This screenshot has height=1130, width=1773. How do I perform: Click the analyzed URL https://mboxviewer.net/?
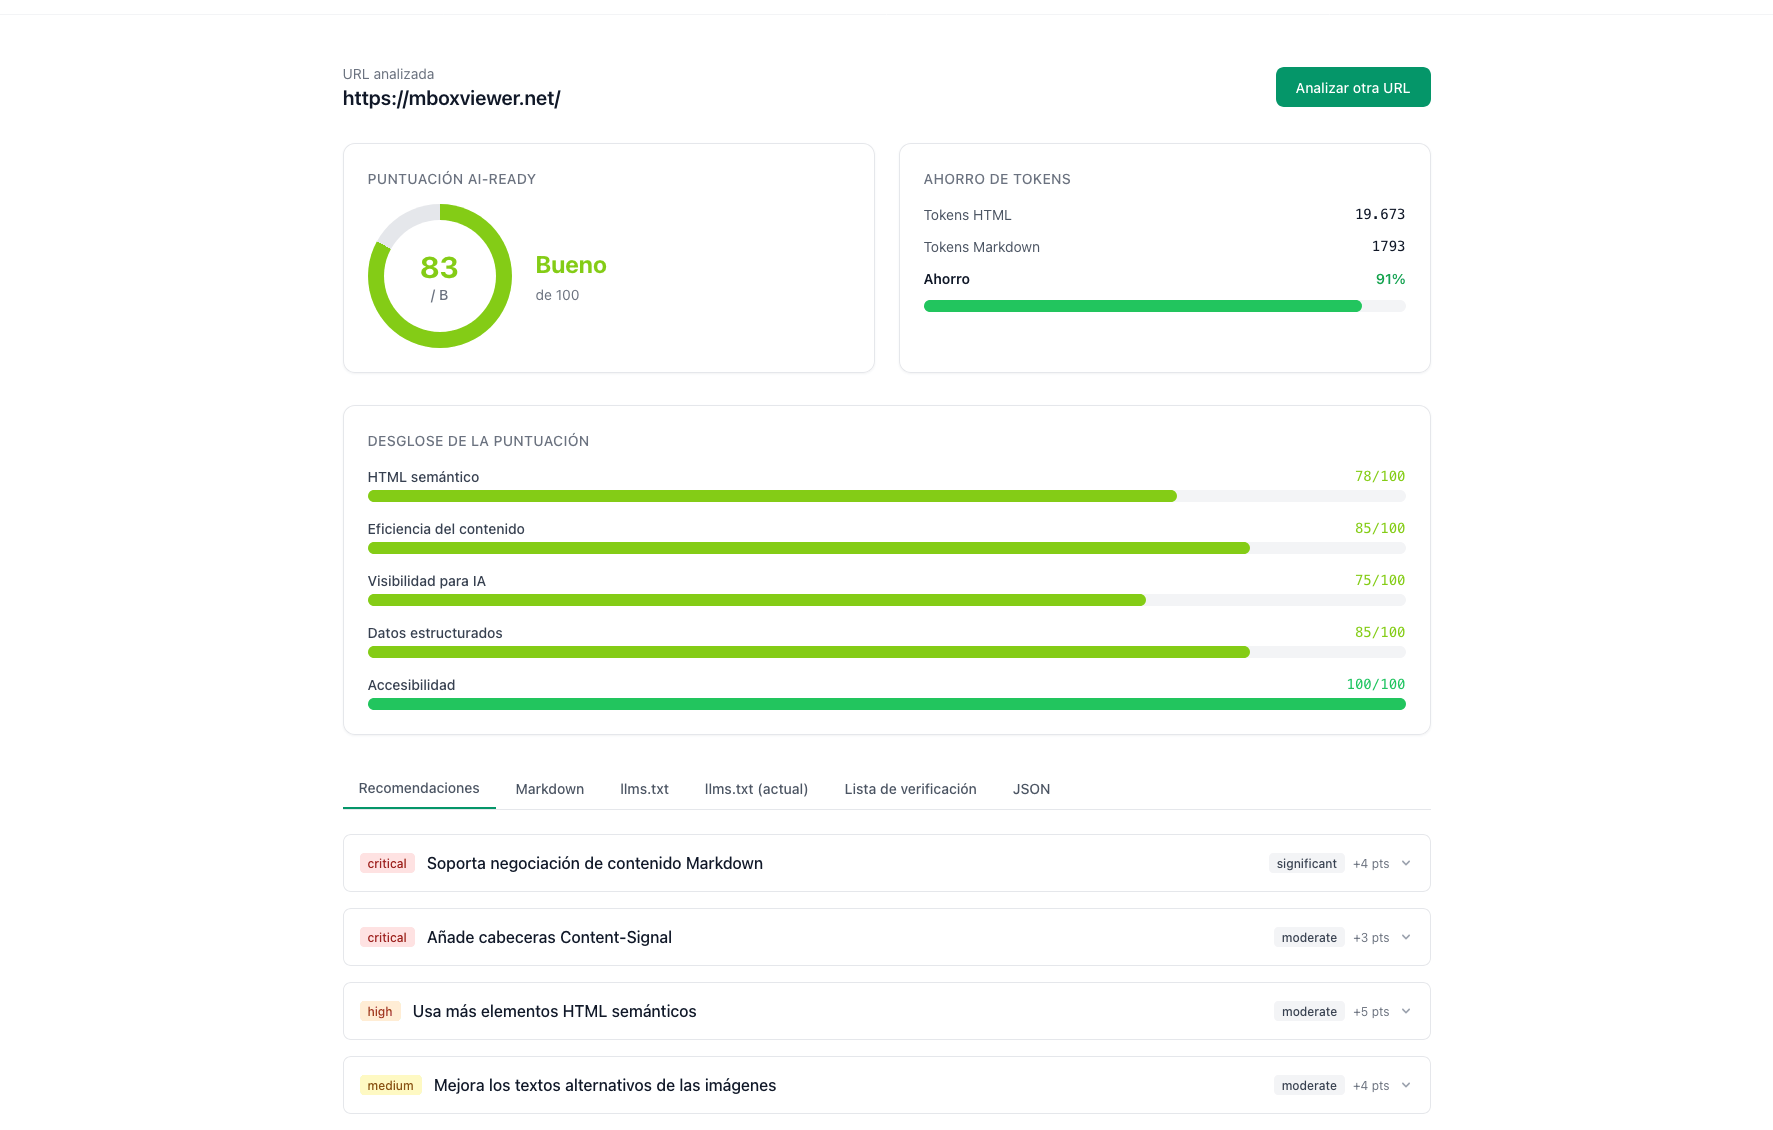tap(451, 98)
